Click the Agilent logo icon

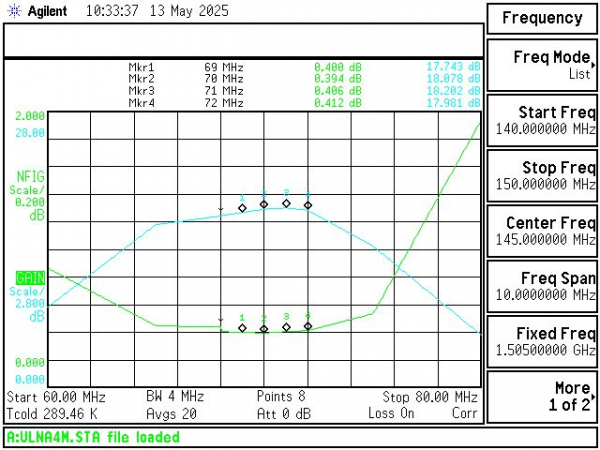pyautogui.click(x=14, y=11)
